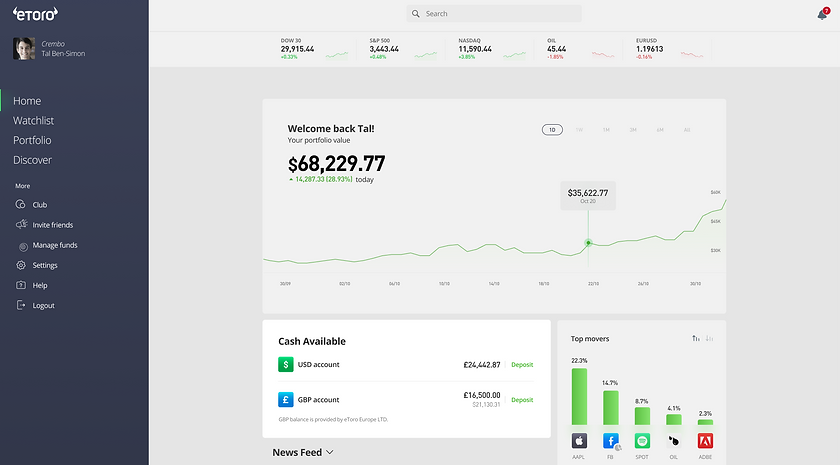The width and height of the screenshot is (840, 465).
Task: Click the search magnifier icon
Action: (416, 14)
